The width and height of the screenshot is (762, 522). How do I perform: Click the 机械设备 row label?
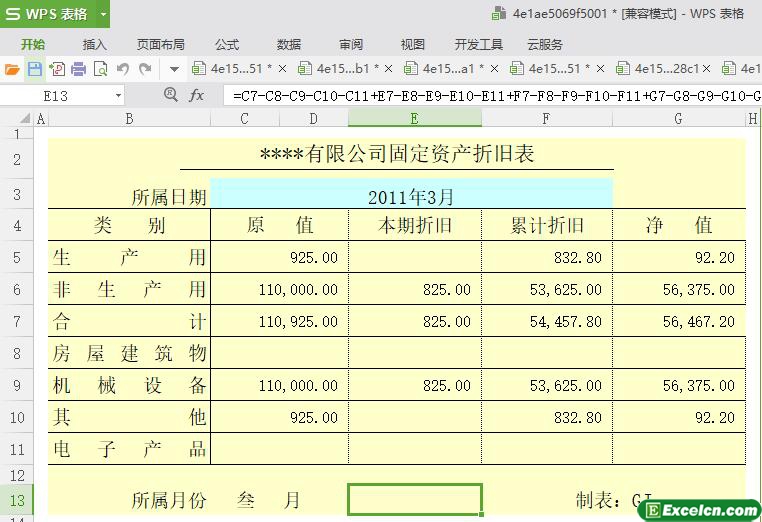coord(129,385)
